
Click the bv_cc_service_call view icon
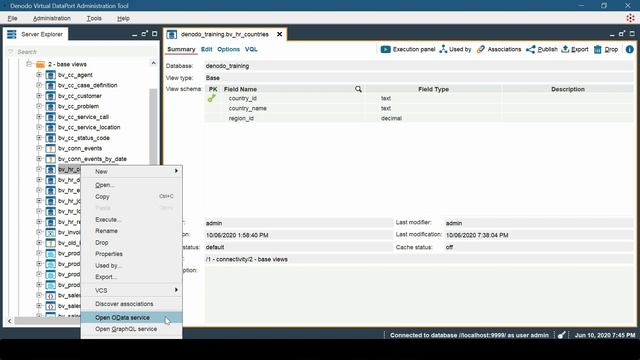click(x=51, y=117)
